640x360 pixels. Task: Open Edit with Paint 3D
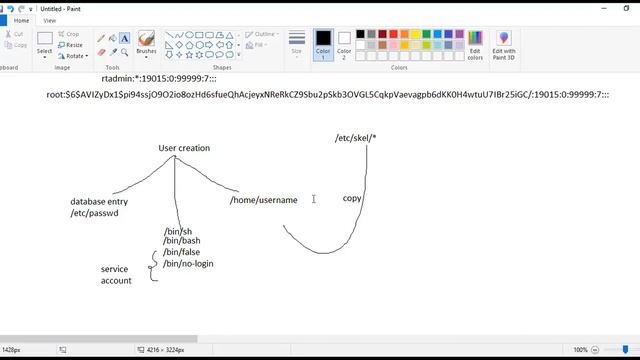pyautogui.click(x=504, y=45)
